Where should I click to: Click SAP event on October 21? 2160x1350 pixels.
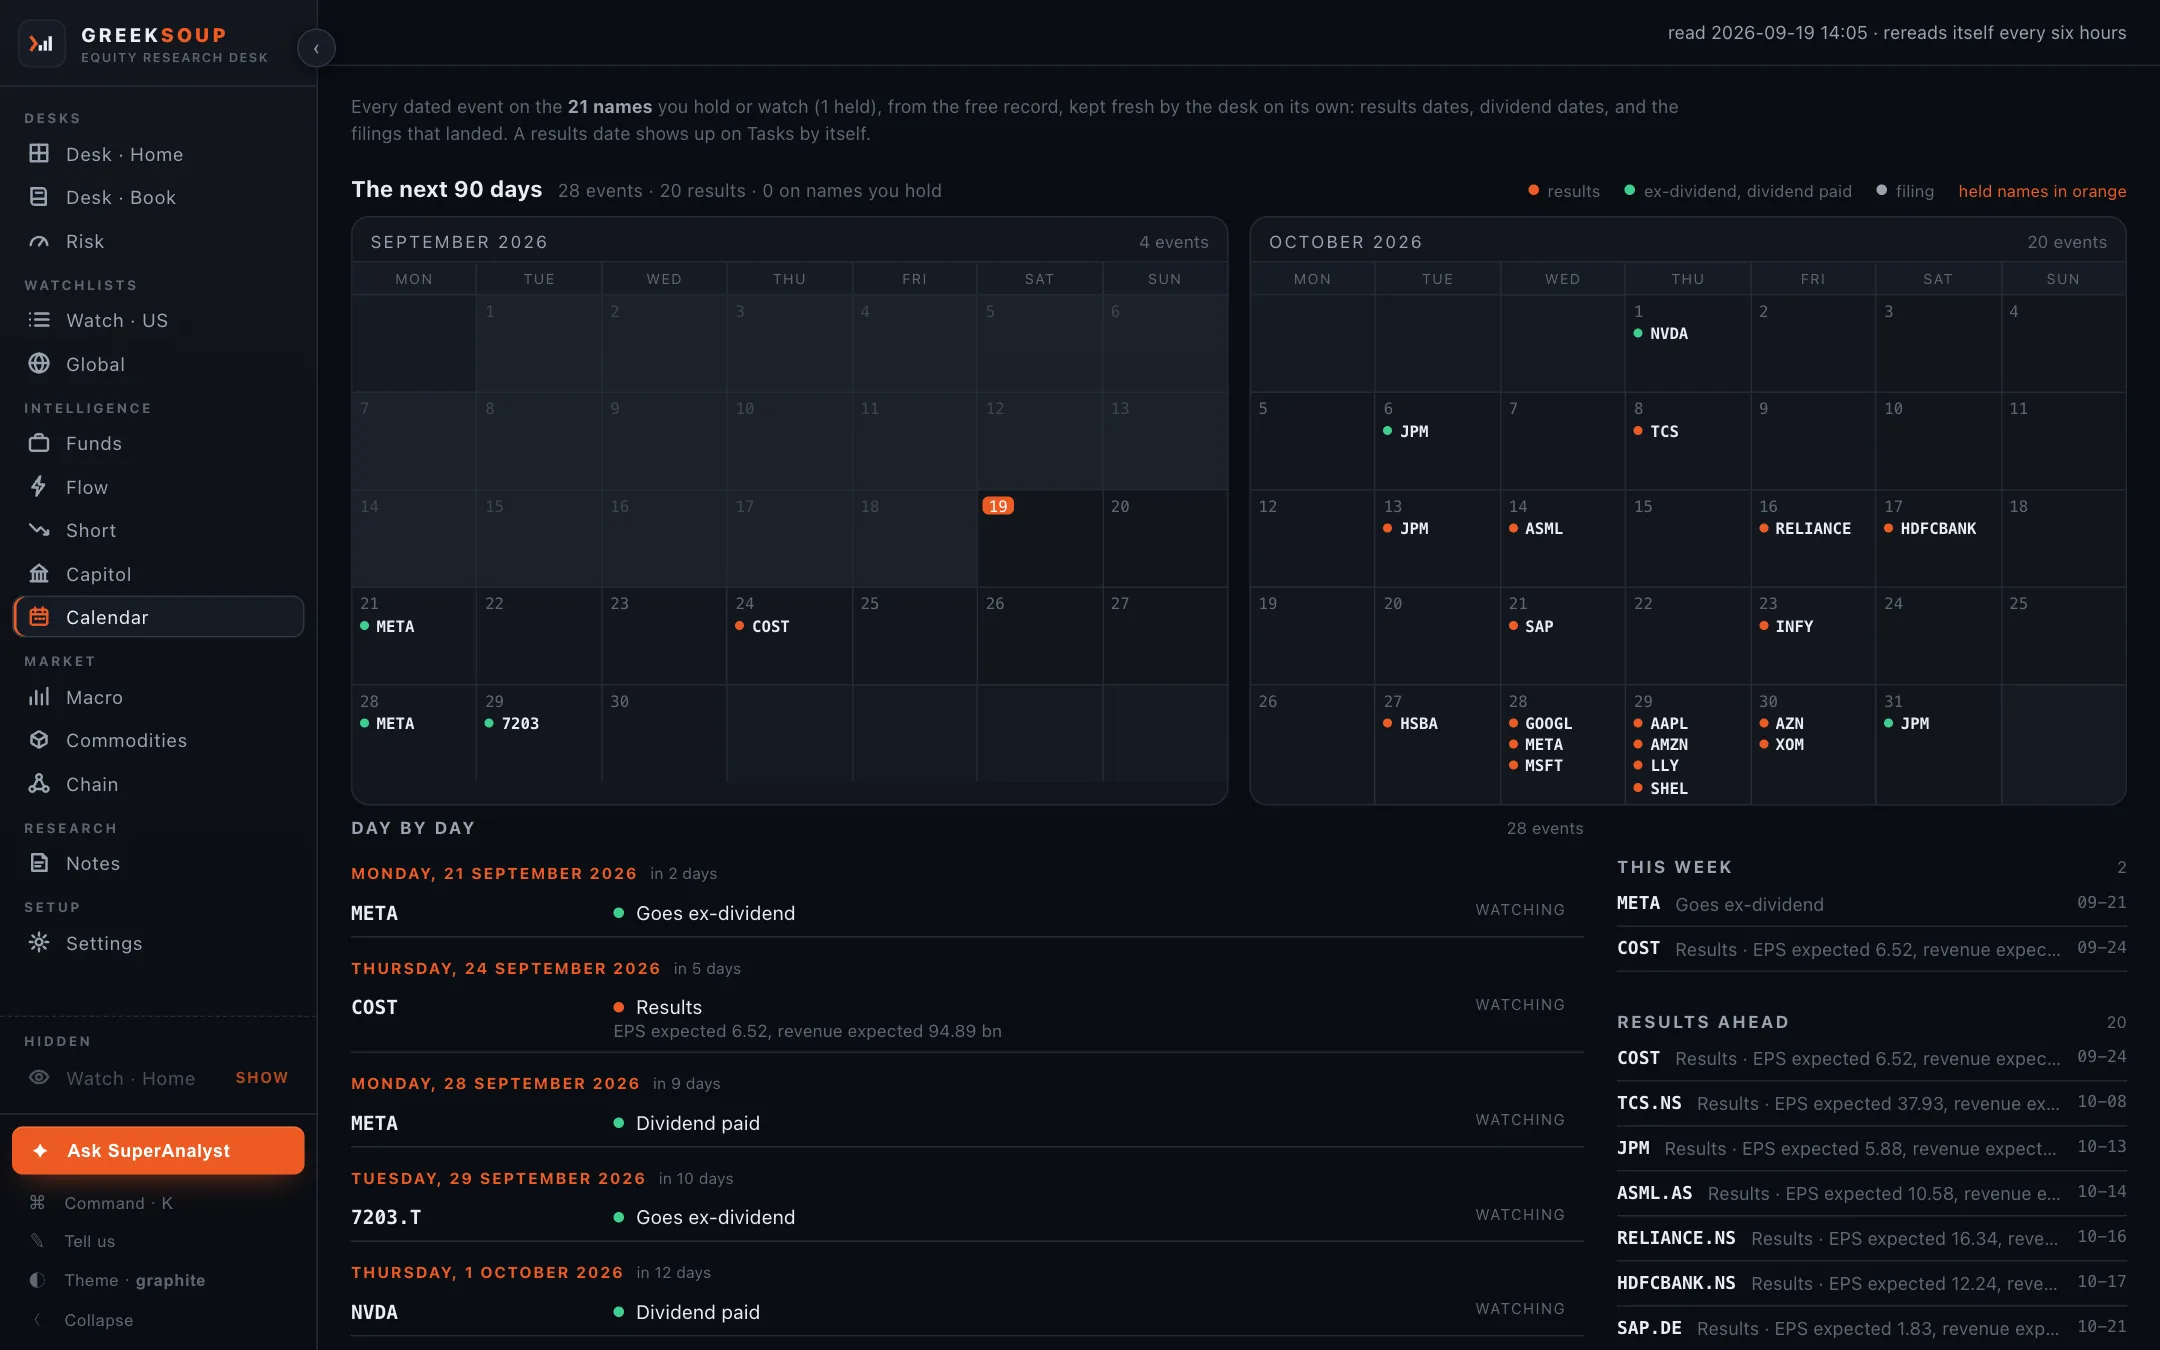(1531, 626)
